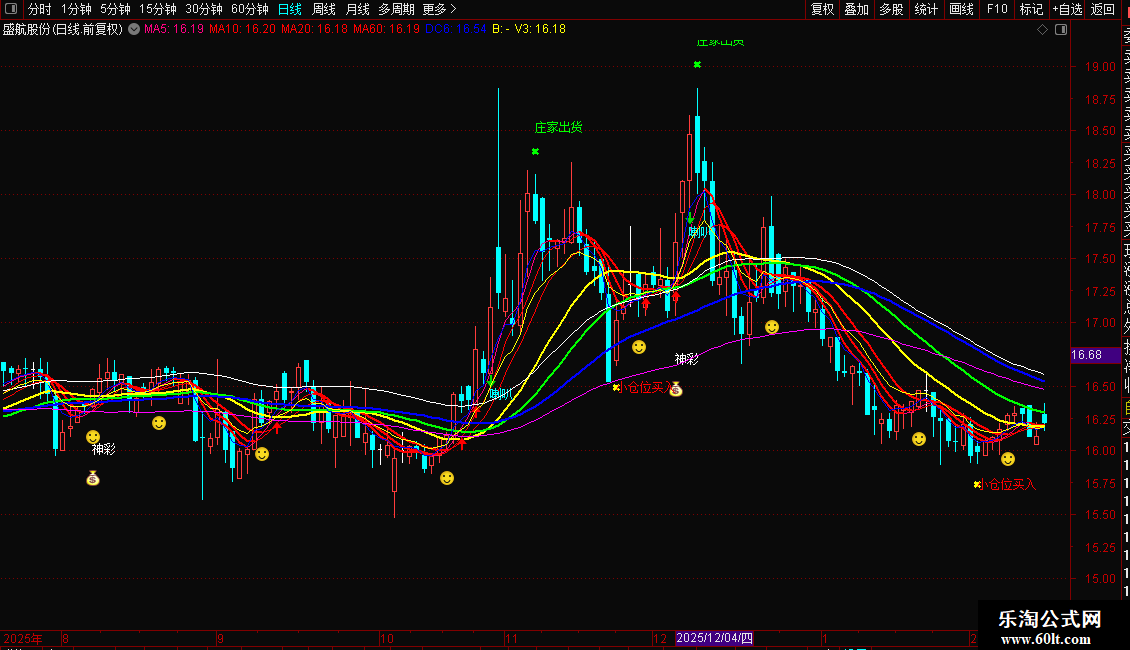Add stock with +自选 button
This screenshot has width=1130, height=650.
1067,9
